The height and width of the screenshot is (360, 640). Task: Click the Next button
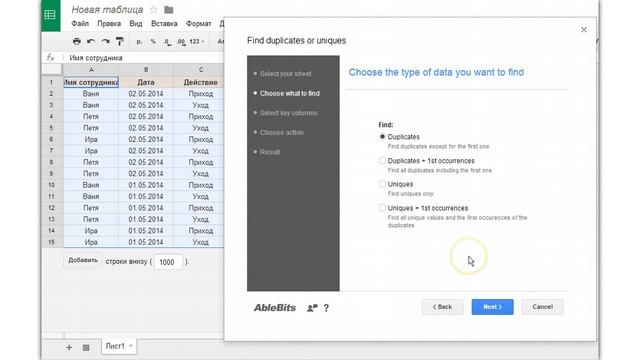click(x=492, y=307)
